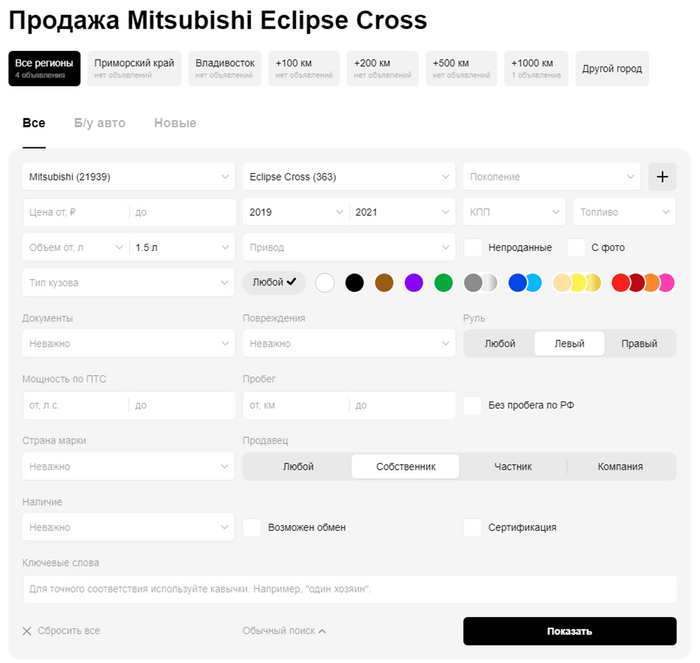The image size is (700, 663).
Task: Choose Компания as seller
Action: tap(621, 467)
